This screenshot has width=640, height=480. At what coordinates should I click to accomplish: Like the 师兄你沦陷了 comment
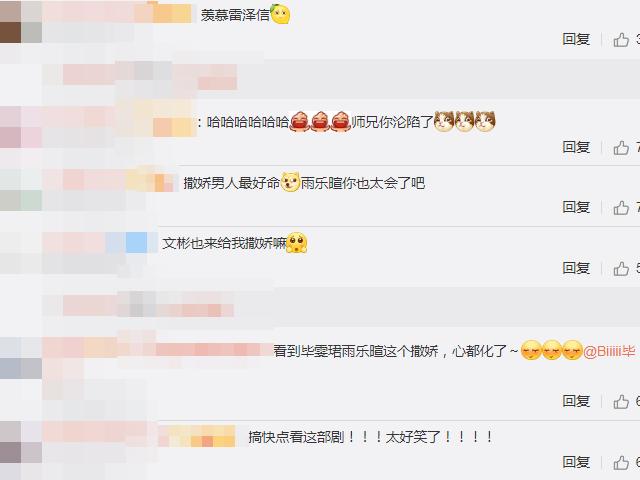(x=621, y=147)
